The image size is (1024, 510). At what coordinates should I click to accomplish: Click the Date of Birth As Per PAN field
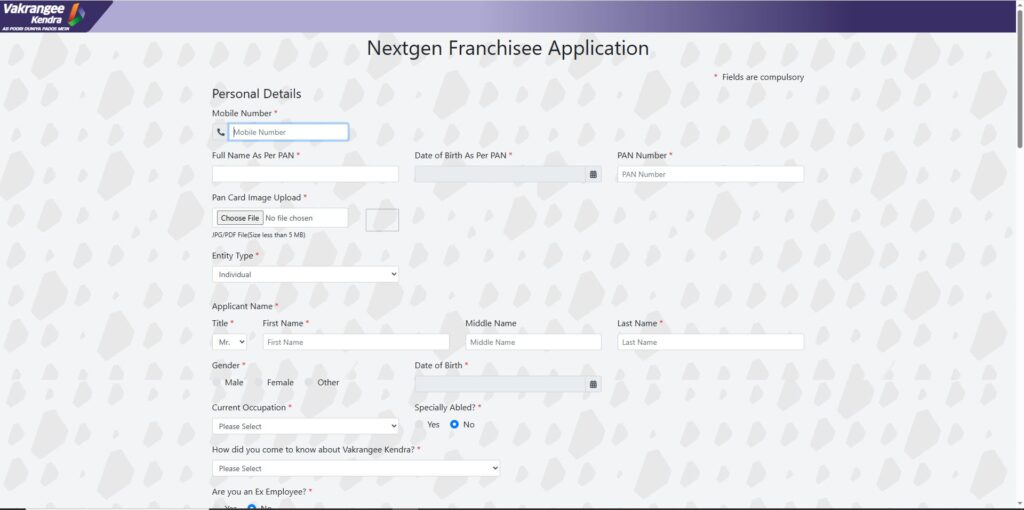[500, 174]
